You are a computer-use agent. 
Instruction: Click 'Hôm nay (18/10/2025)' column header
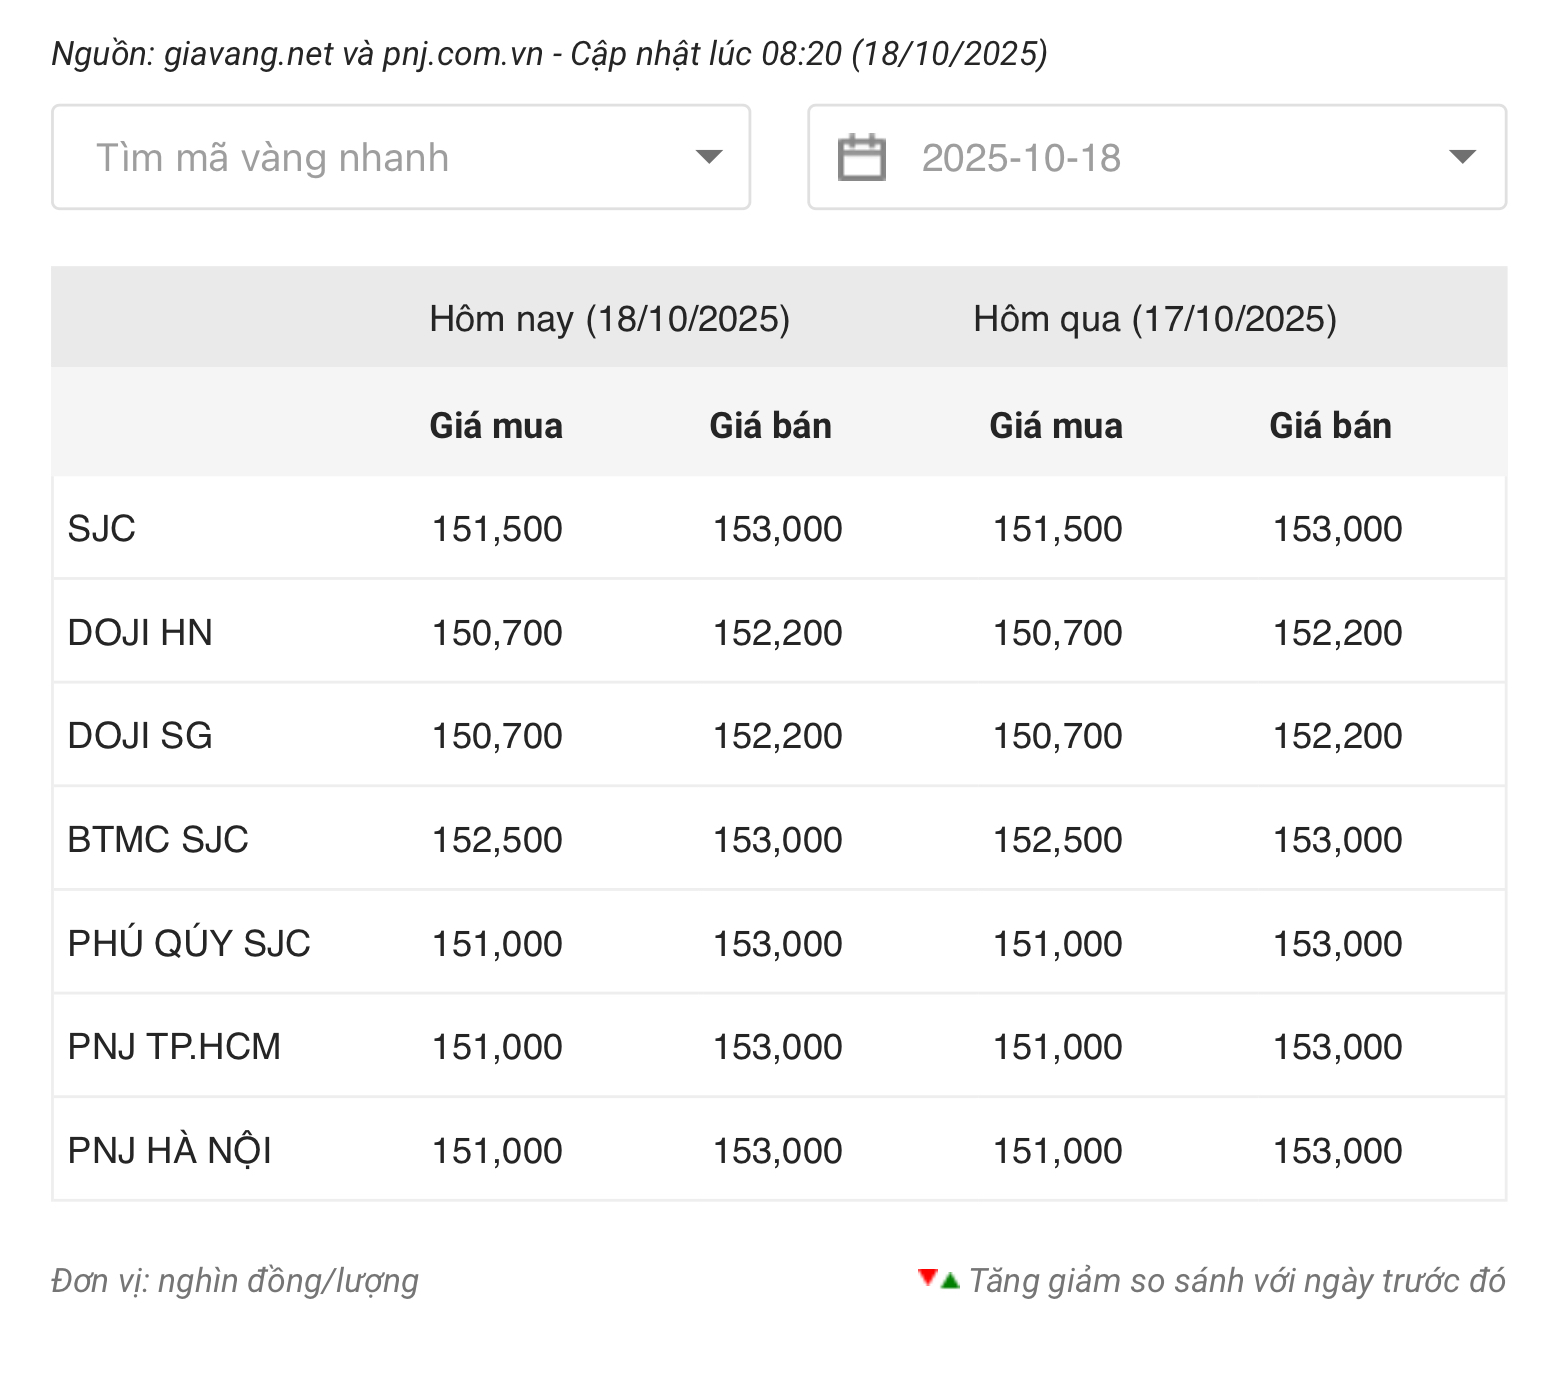coord(609,319)
